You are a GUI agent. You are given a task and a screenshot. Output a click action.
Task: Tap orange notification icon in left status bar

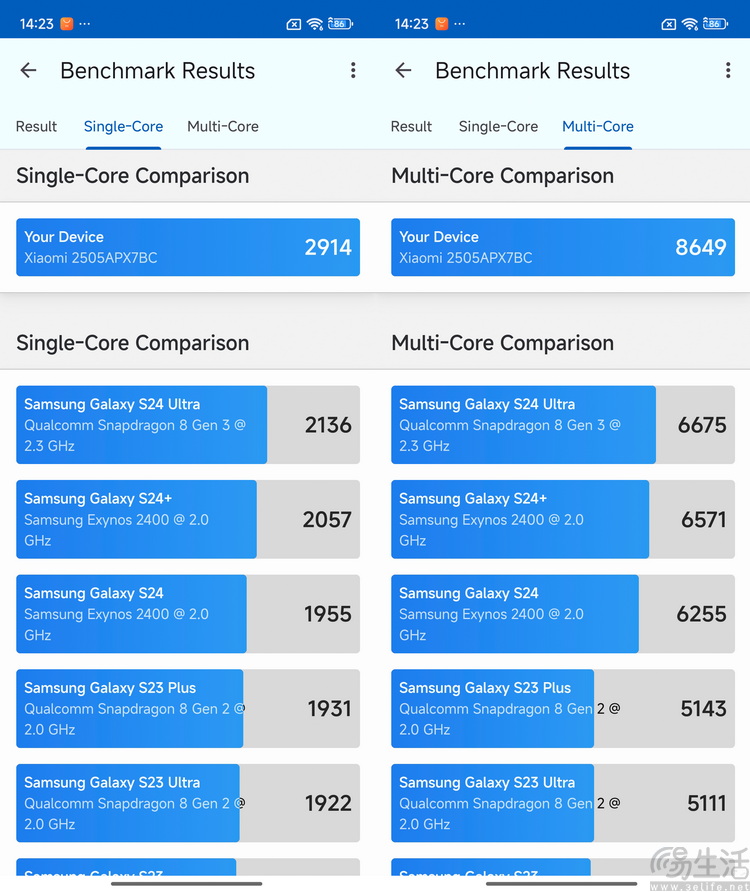(x=67, y=24)
